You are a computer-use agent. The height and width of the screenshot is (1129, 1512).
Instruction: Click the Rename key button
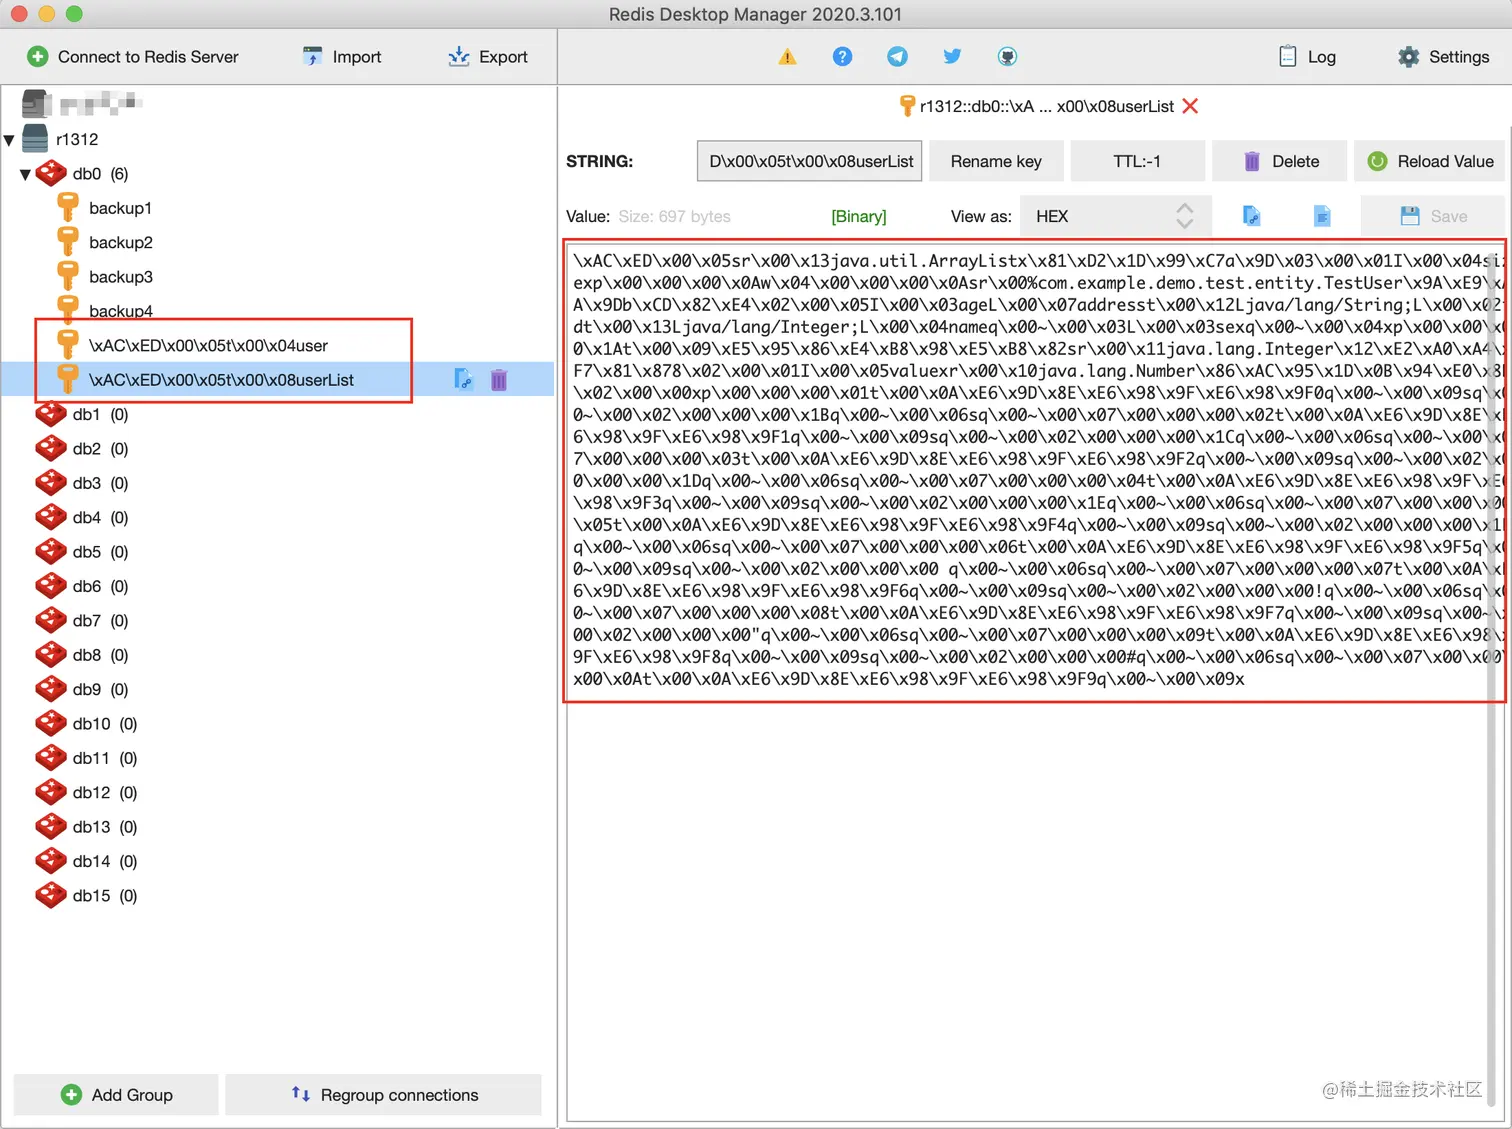pos(996,161)
